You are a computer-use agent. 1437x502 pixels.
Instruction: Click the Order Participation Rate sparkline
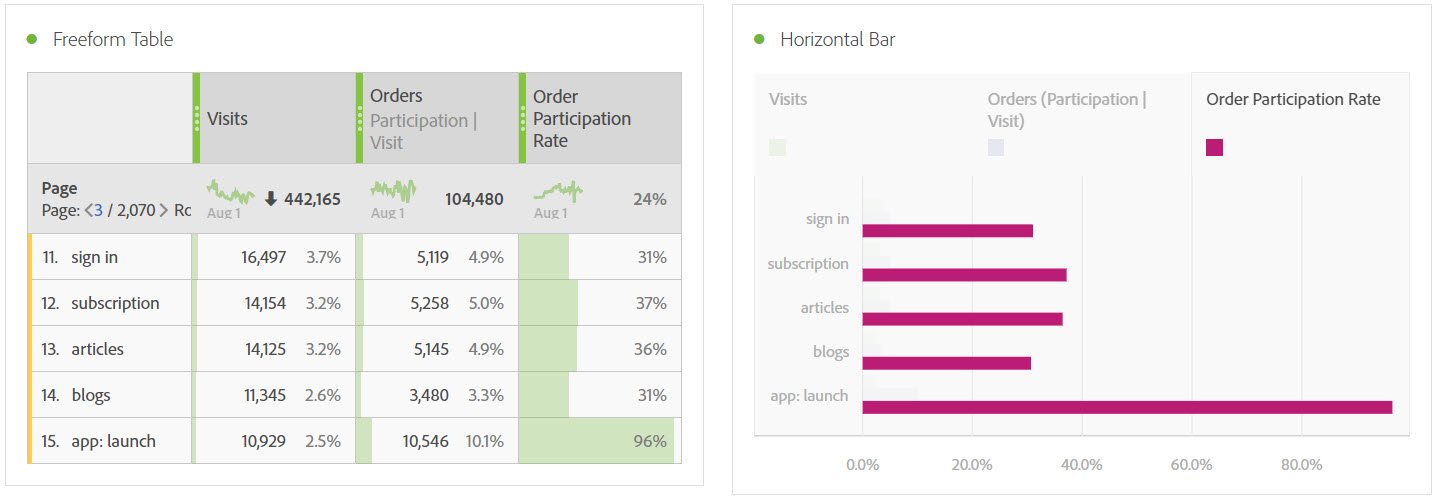tap(557, 191)
